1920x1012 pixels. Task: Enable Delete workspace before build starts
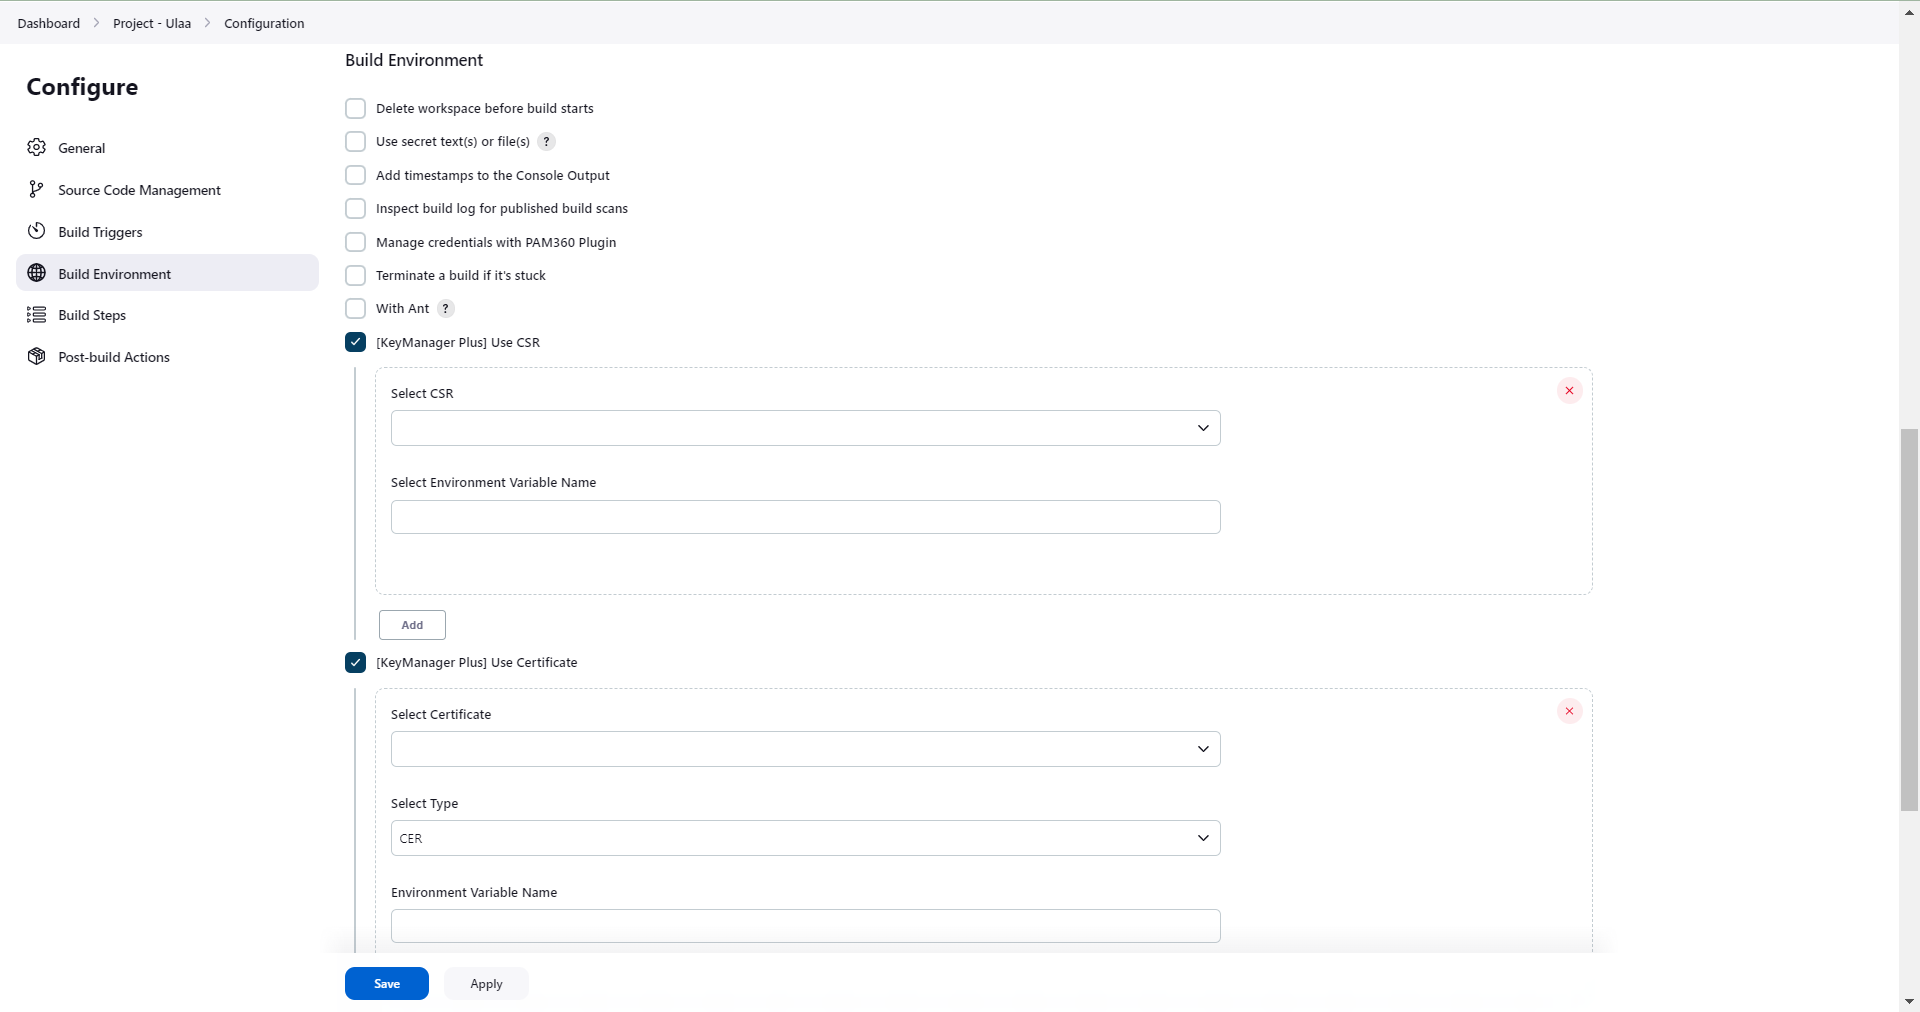(x=356, y=108)
